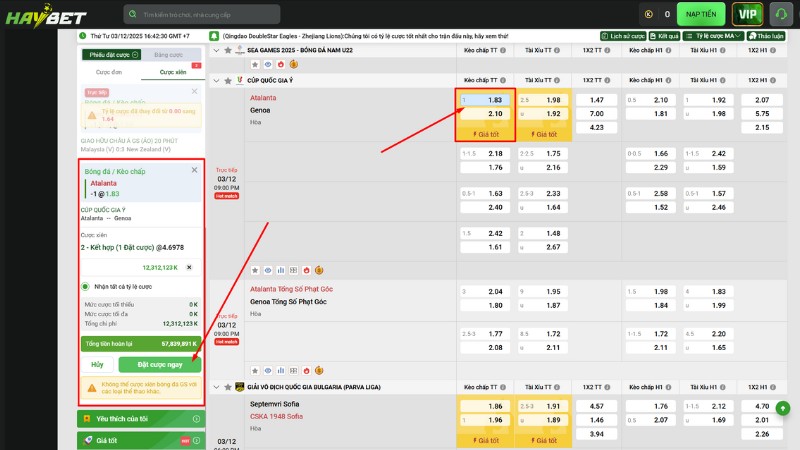The width and height of the screenshot is (800, 450).
Task: Collapse the Cúp Quốc Gia Ý league section
Action: (216, 79)
